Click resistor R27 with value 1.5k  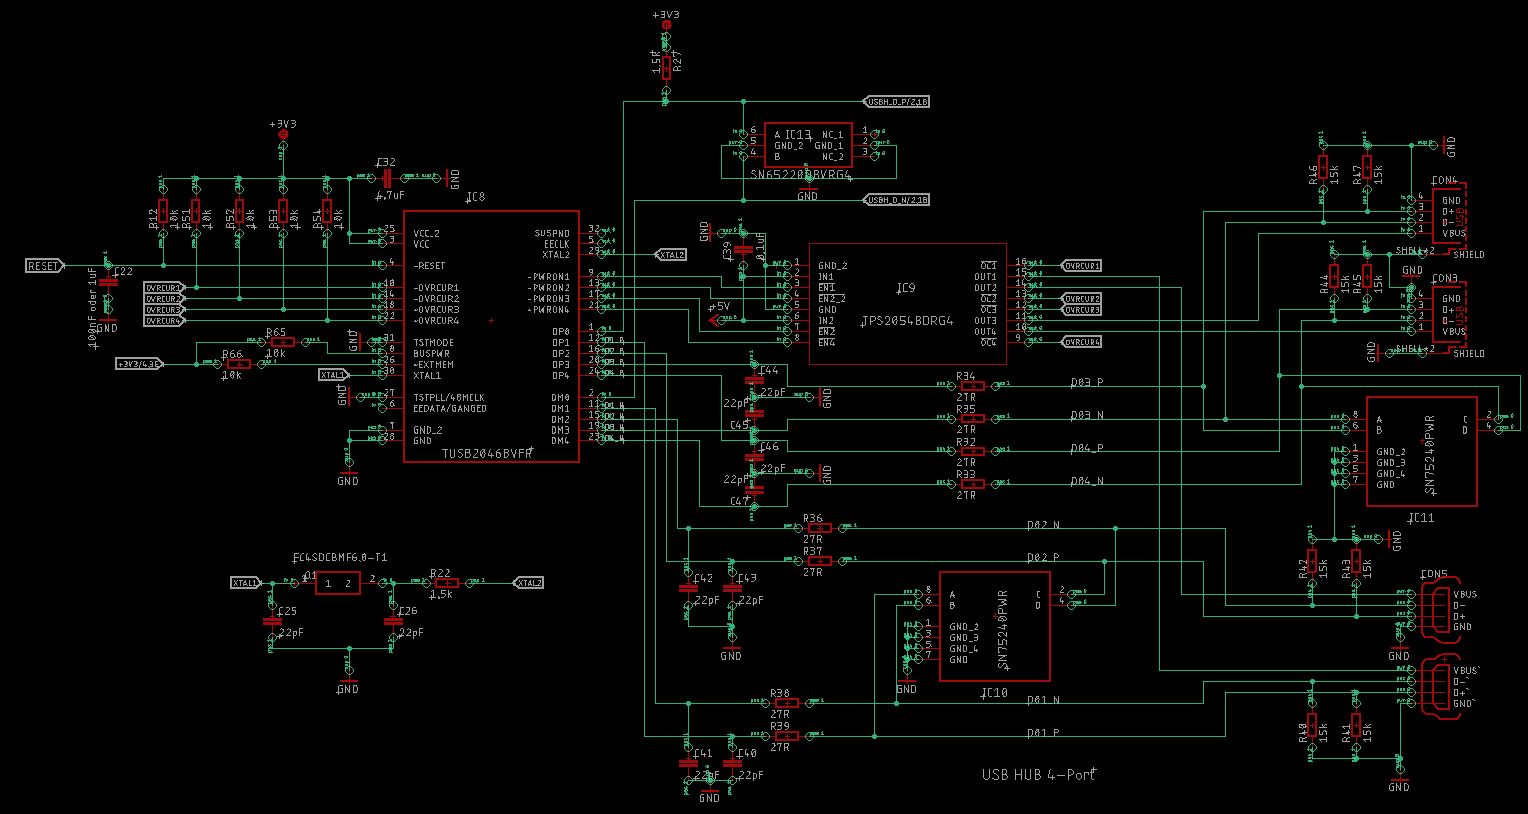pyautogui.click(x=665, y=68)
